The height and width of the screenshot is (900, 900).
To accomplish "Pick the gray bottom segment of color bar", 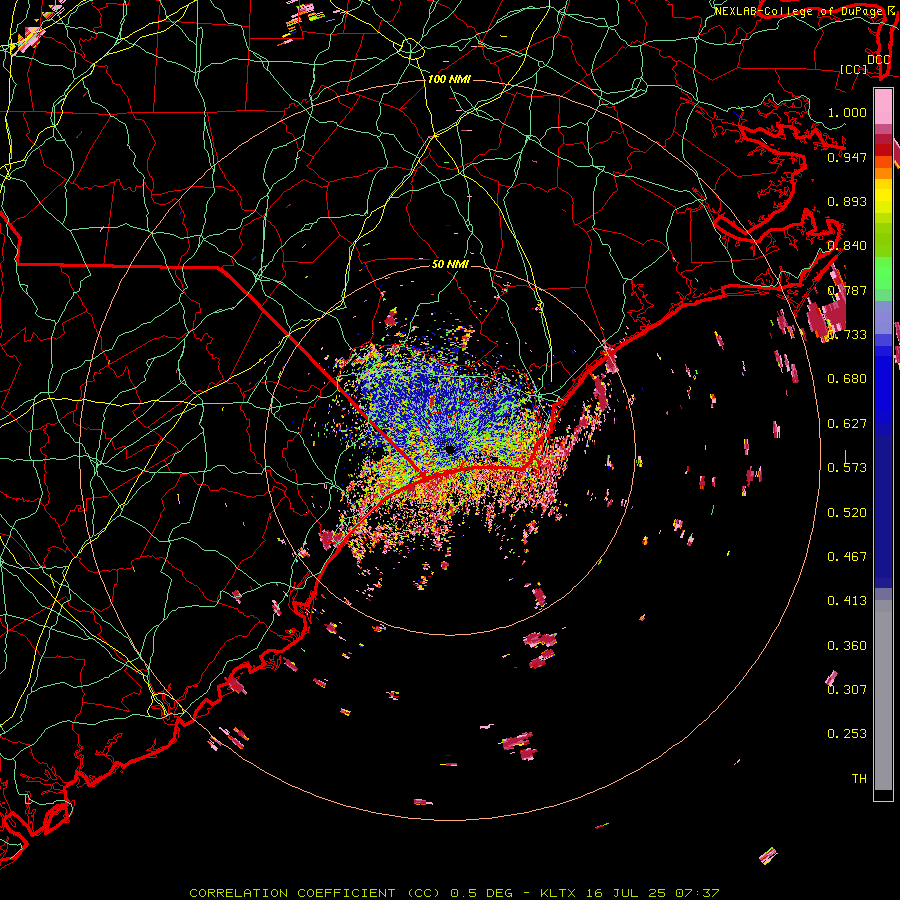I will point(883,695).
